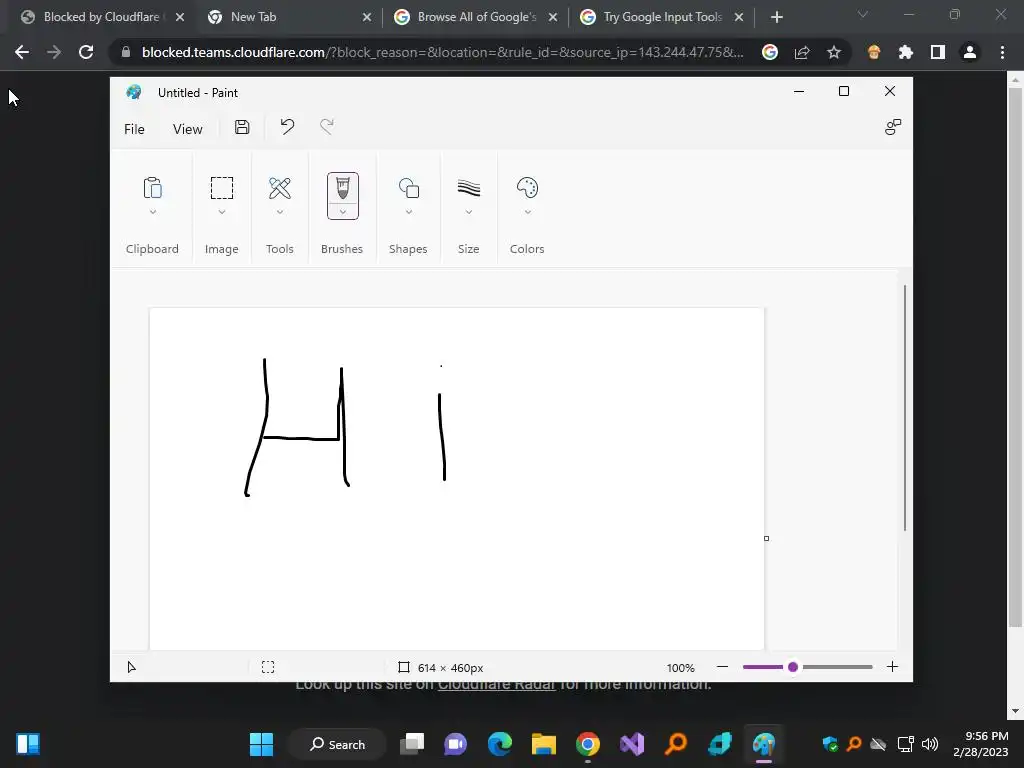
Task: Open Task View from the taskbar
Action: [412, 744]
